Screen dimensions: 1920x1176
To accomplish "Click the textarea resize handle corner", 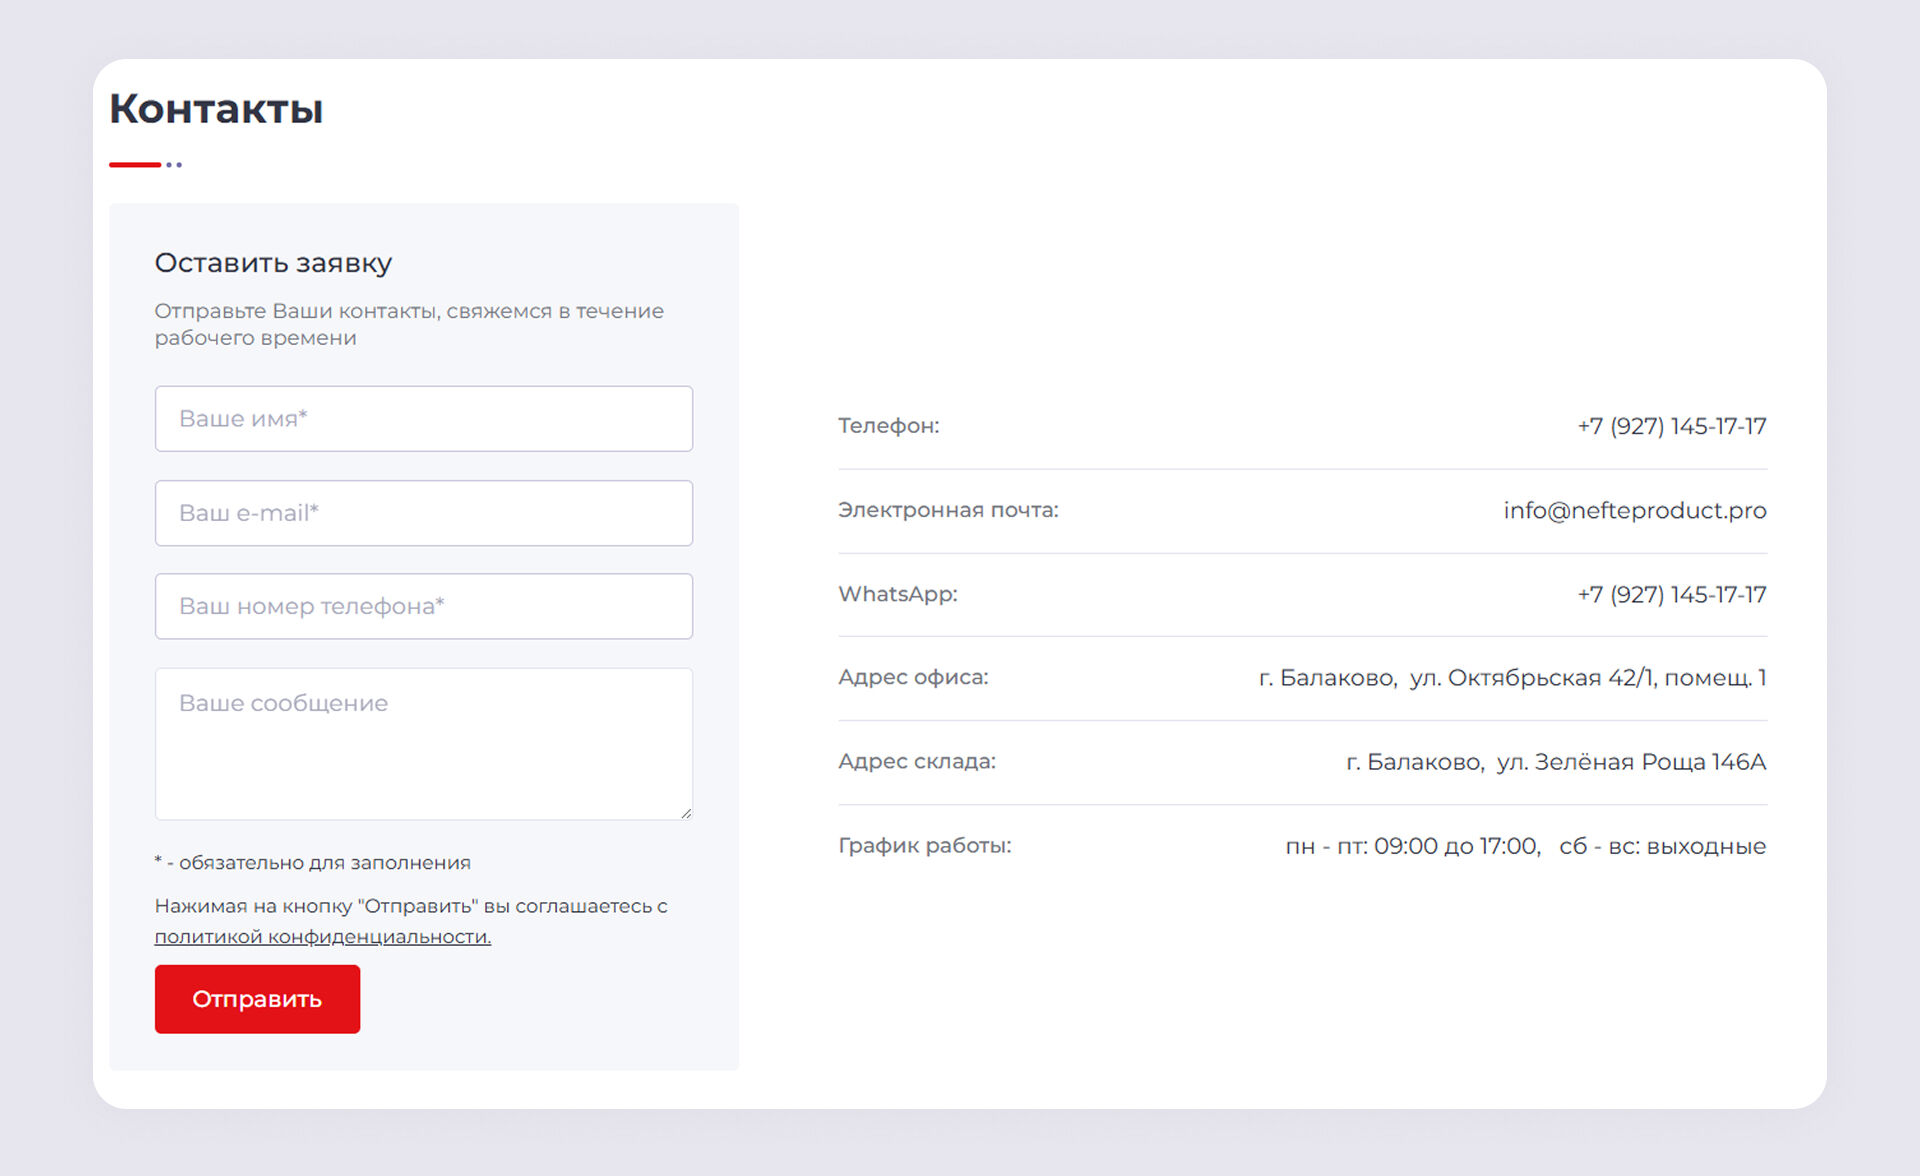I will [x=686, y=813].
